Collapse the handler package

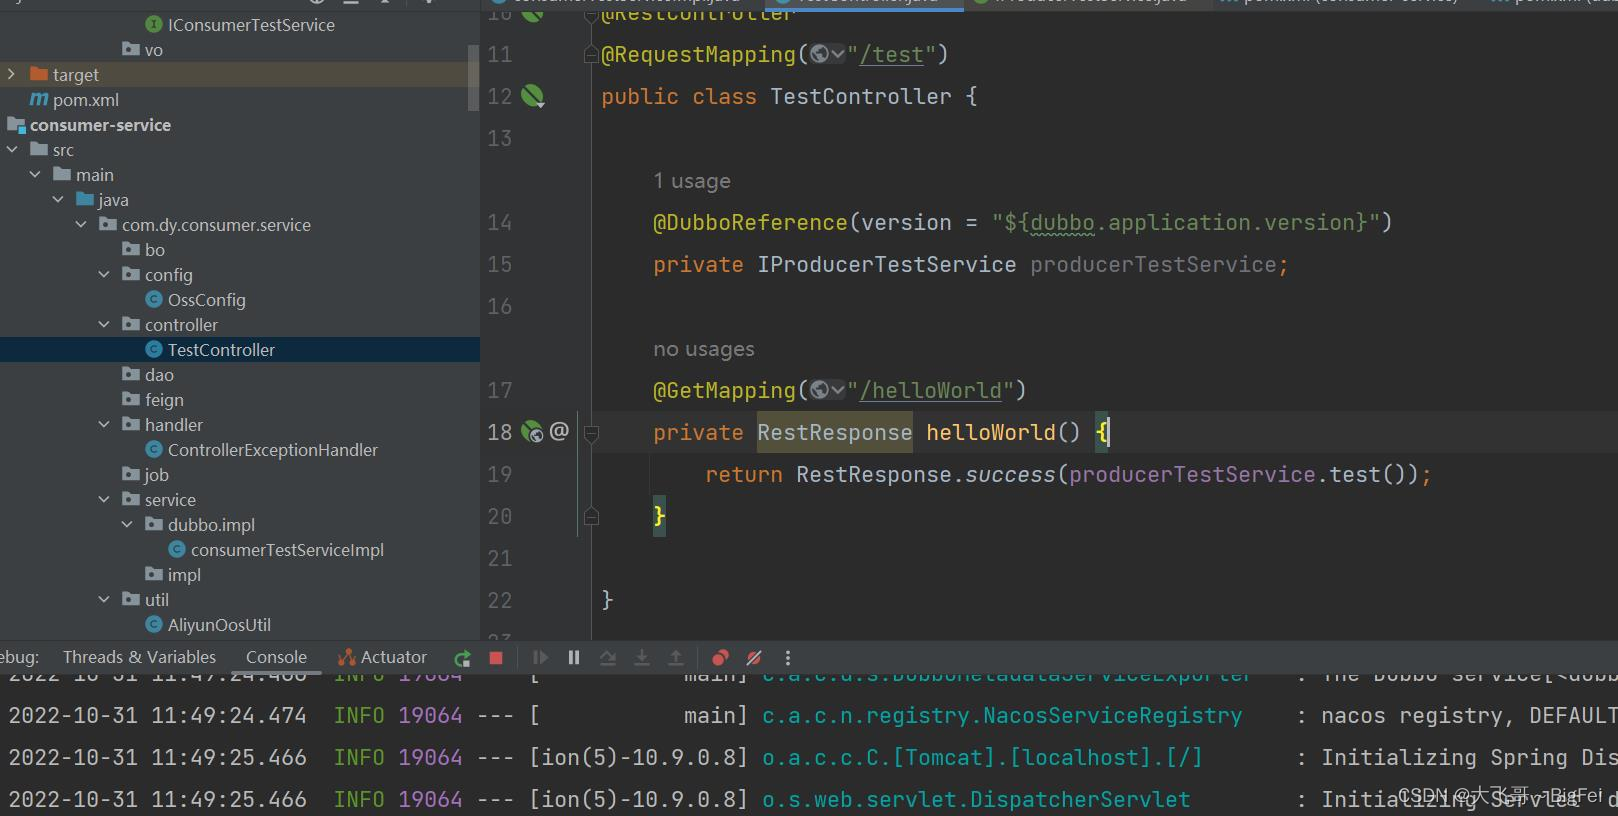tap(104, 424)
